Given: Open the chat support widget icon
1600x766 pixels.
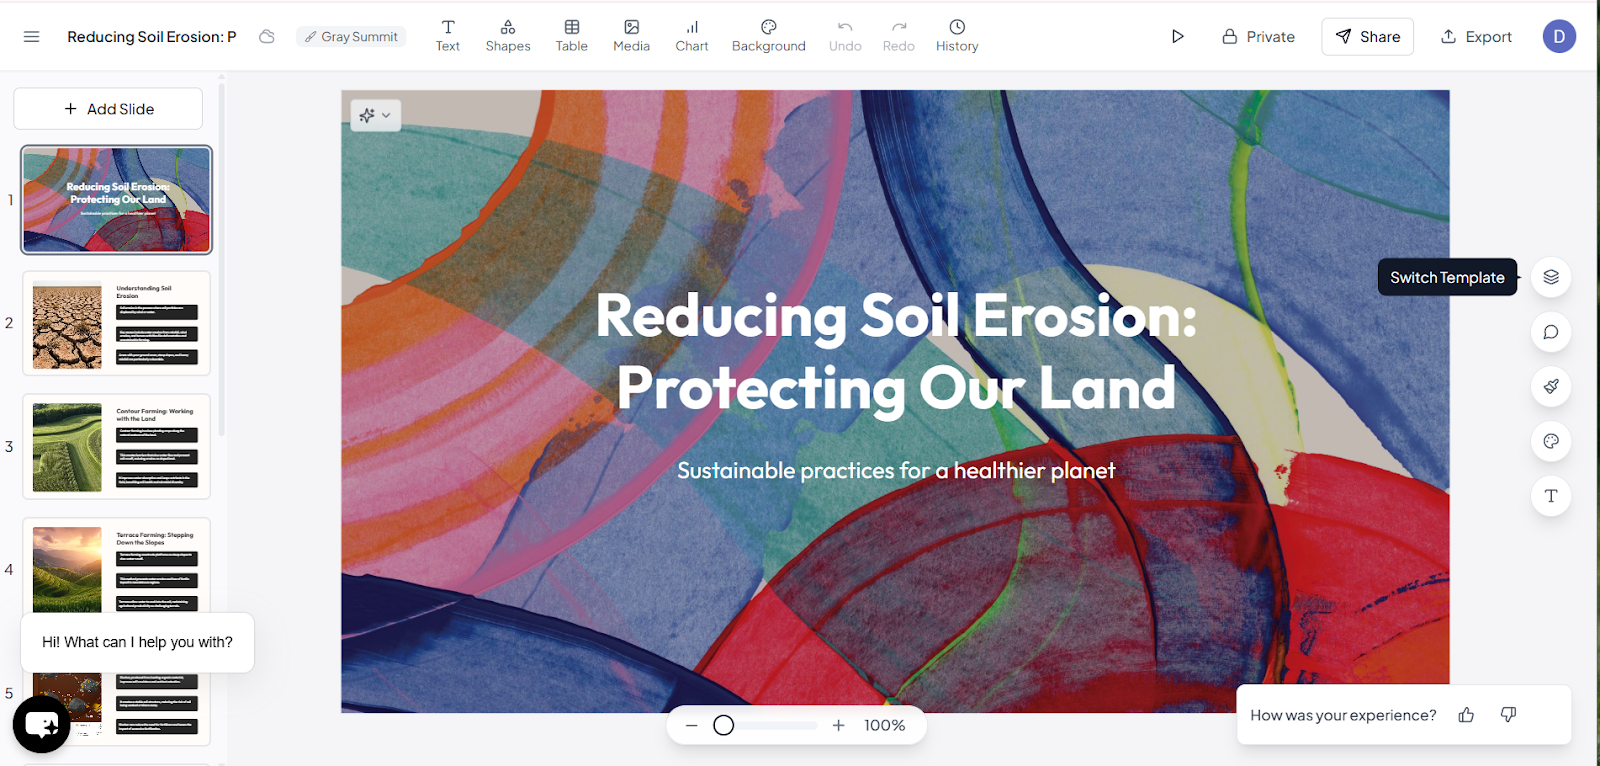Looking at the screenshot, I should 42,724.
